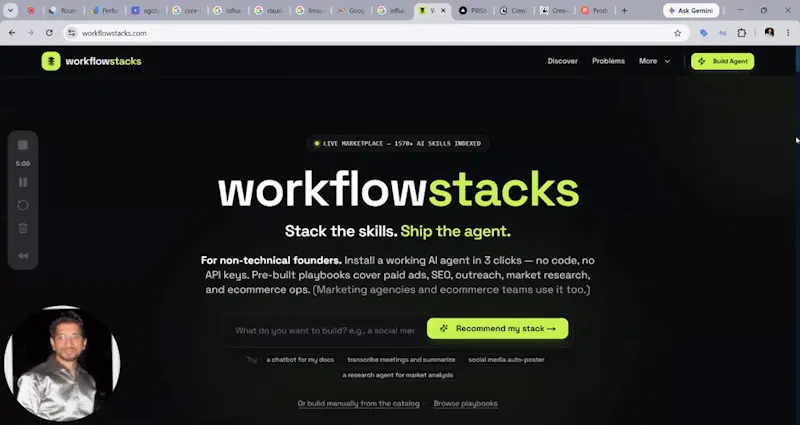
Task: Open 'Or build manually from the catalog' link
Action: (x=359, y=404)
